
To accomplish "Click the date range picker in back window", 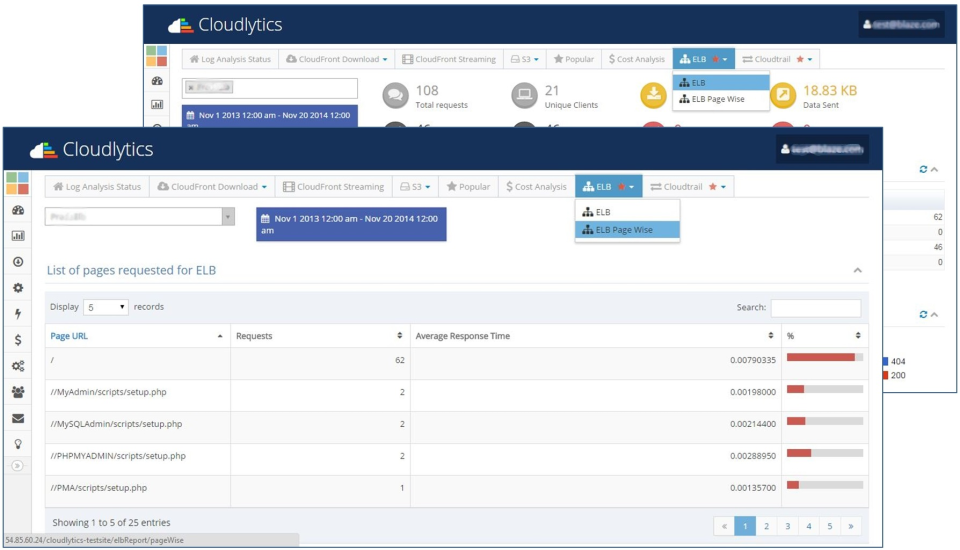I will 270,116.
